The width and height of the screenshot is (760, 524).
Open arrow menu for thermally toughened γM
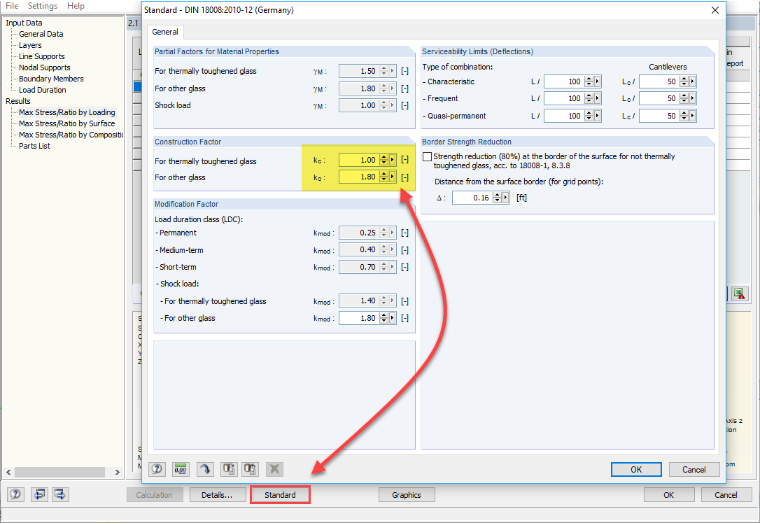click(393, 71)
